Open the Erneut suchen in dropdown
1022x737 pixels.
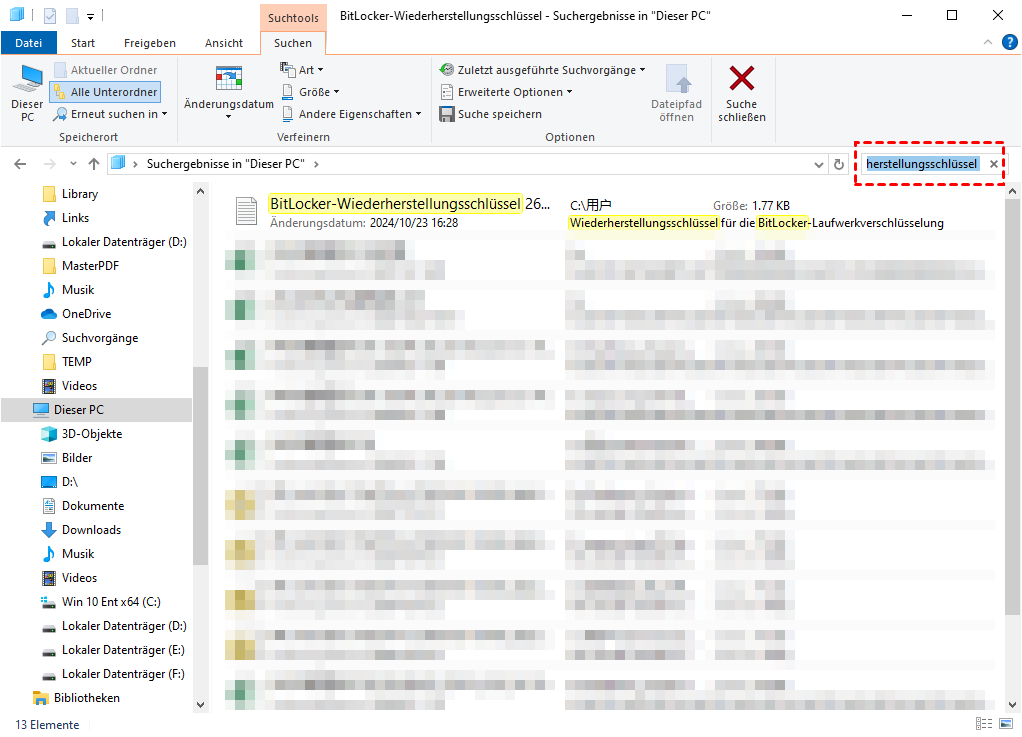coord(111,114)
